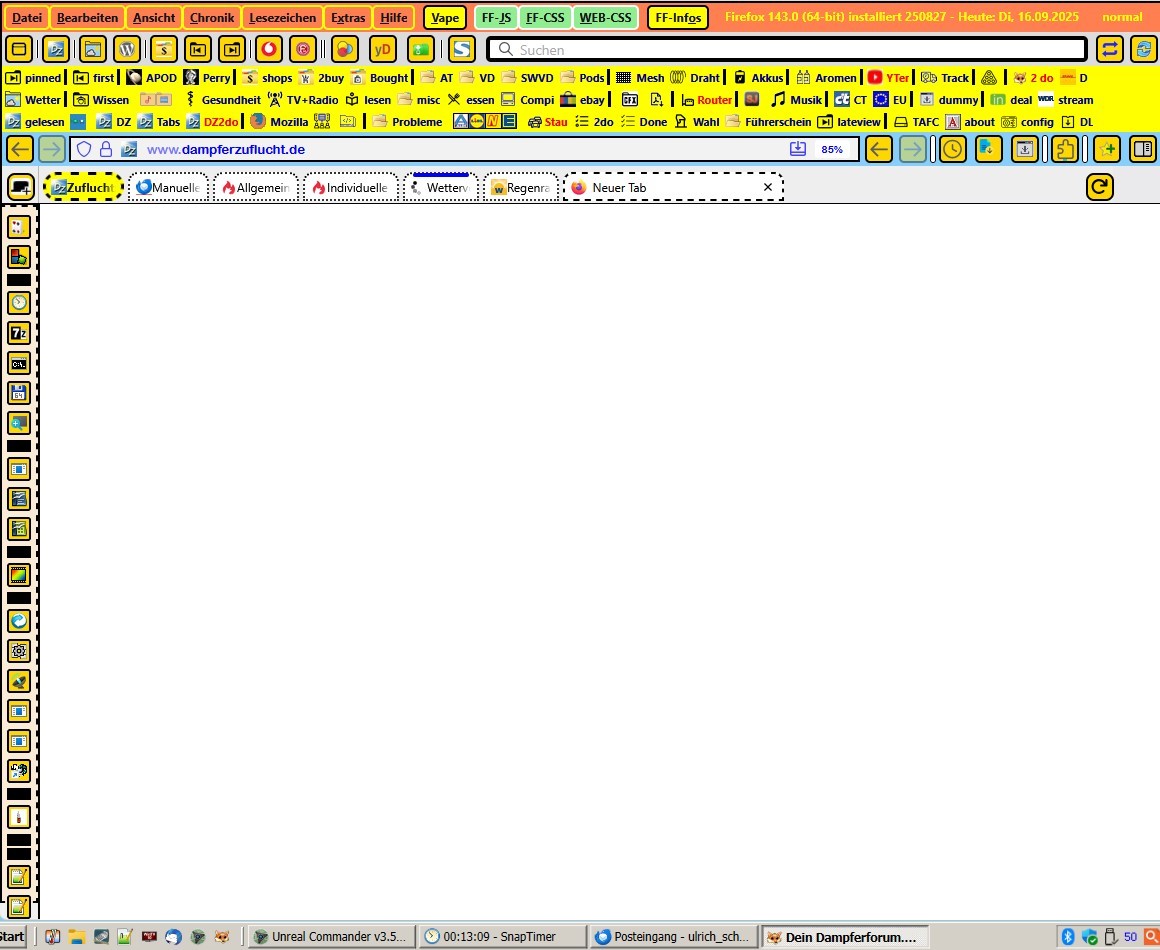Open the Hilfe menu

(394, 18)
